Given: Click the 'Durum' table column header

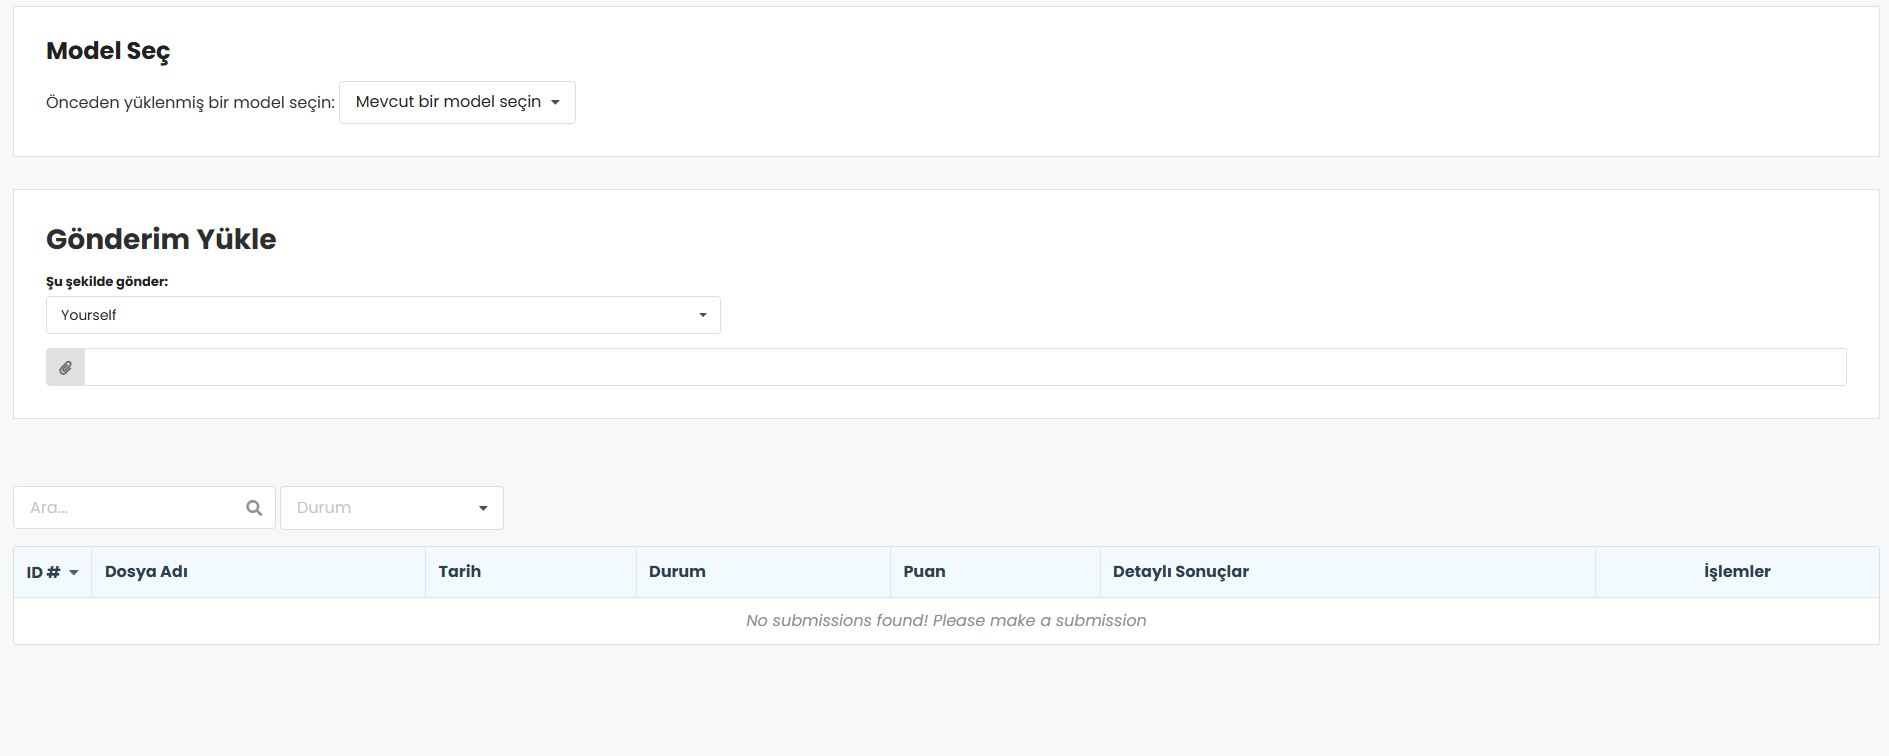Looking at the screenshot, I should [x=677, y=572].
